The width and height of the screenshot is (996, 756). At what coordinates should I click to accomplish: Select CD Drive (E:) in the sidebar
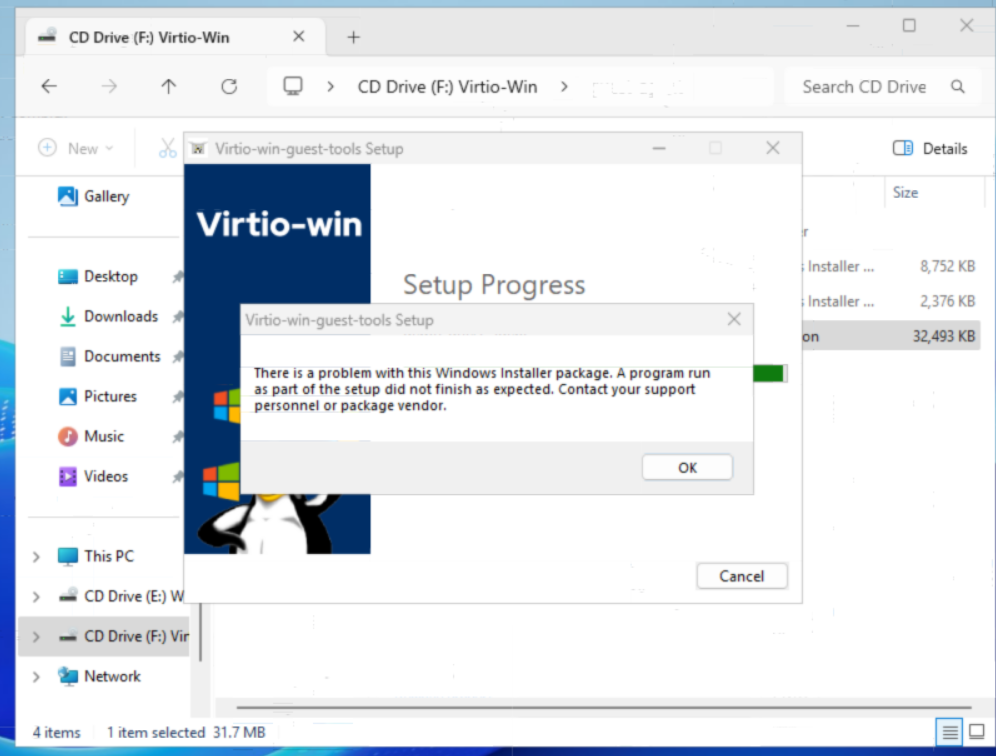120,597
